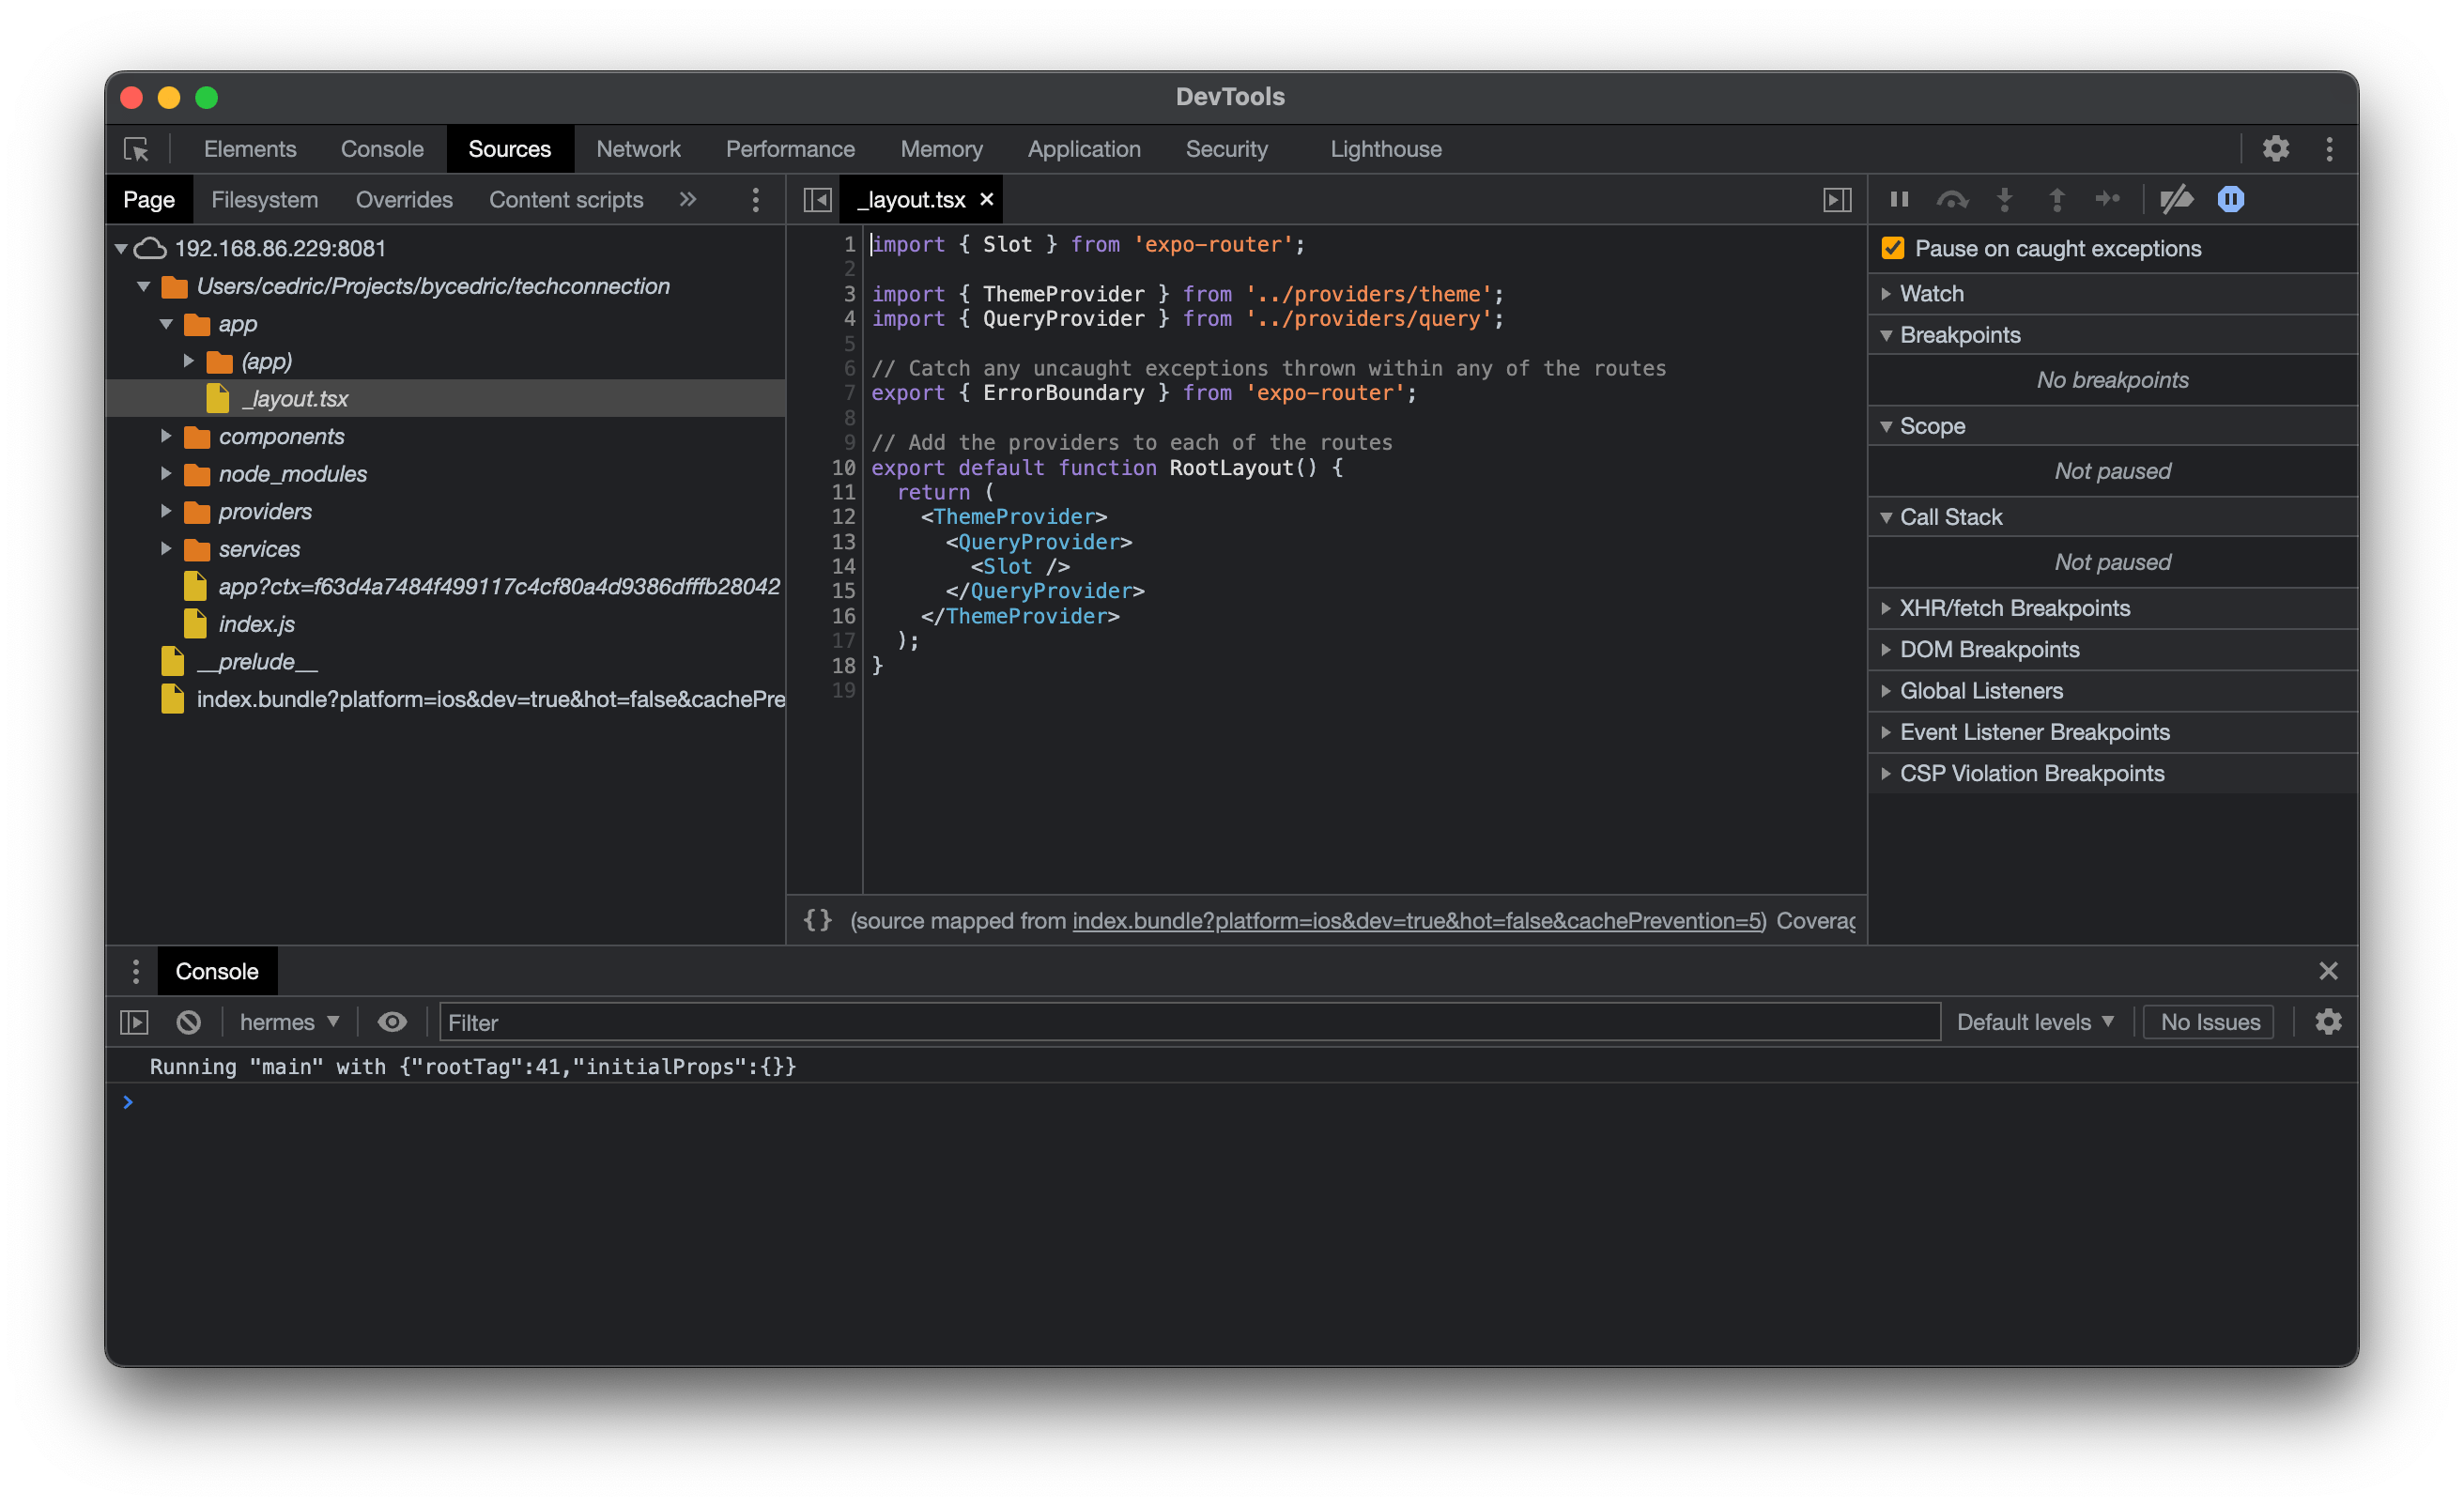Click the step into next function call icon

2007,199
